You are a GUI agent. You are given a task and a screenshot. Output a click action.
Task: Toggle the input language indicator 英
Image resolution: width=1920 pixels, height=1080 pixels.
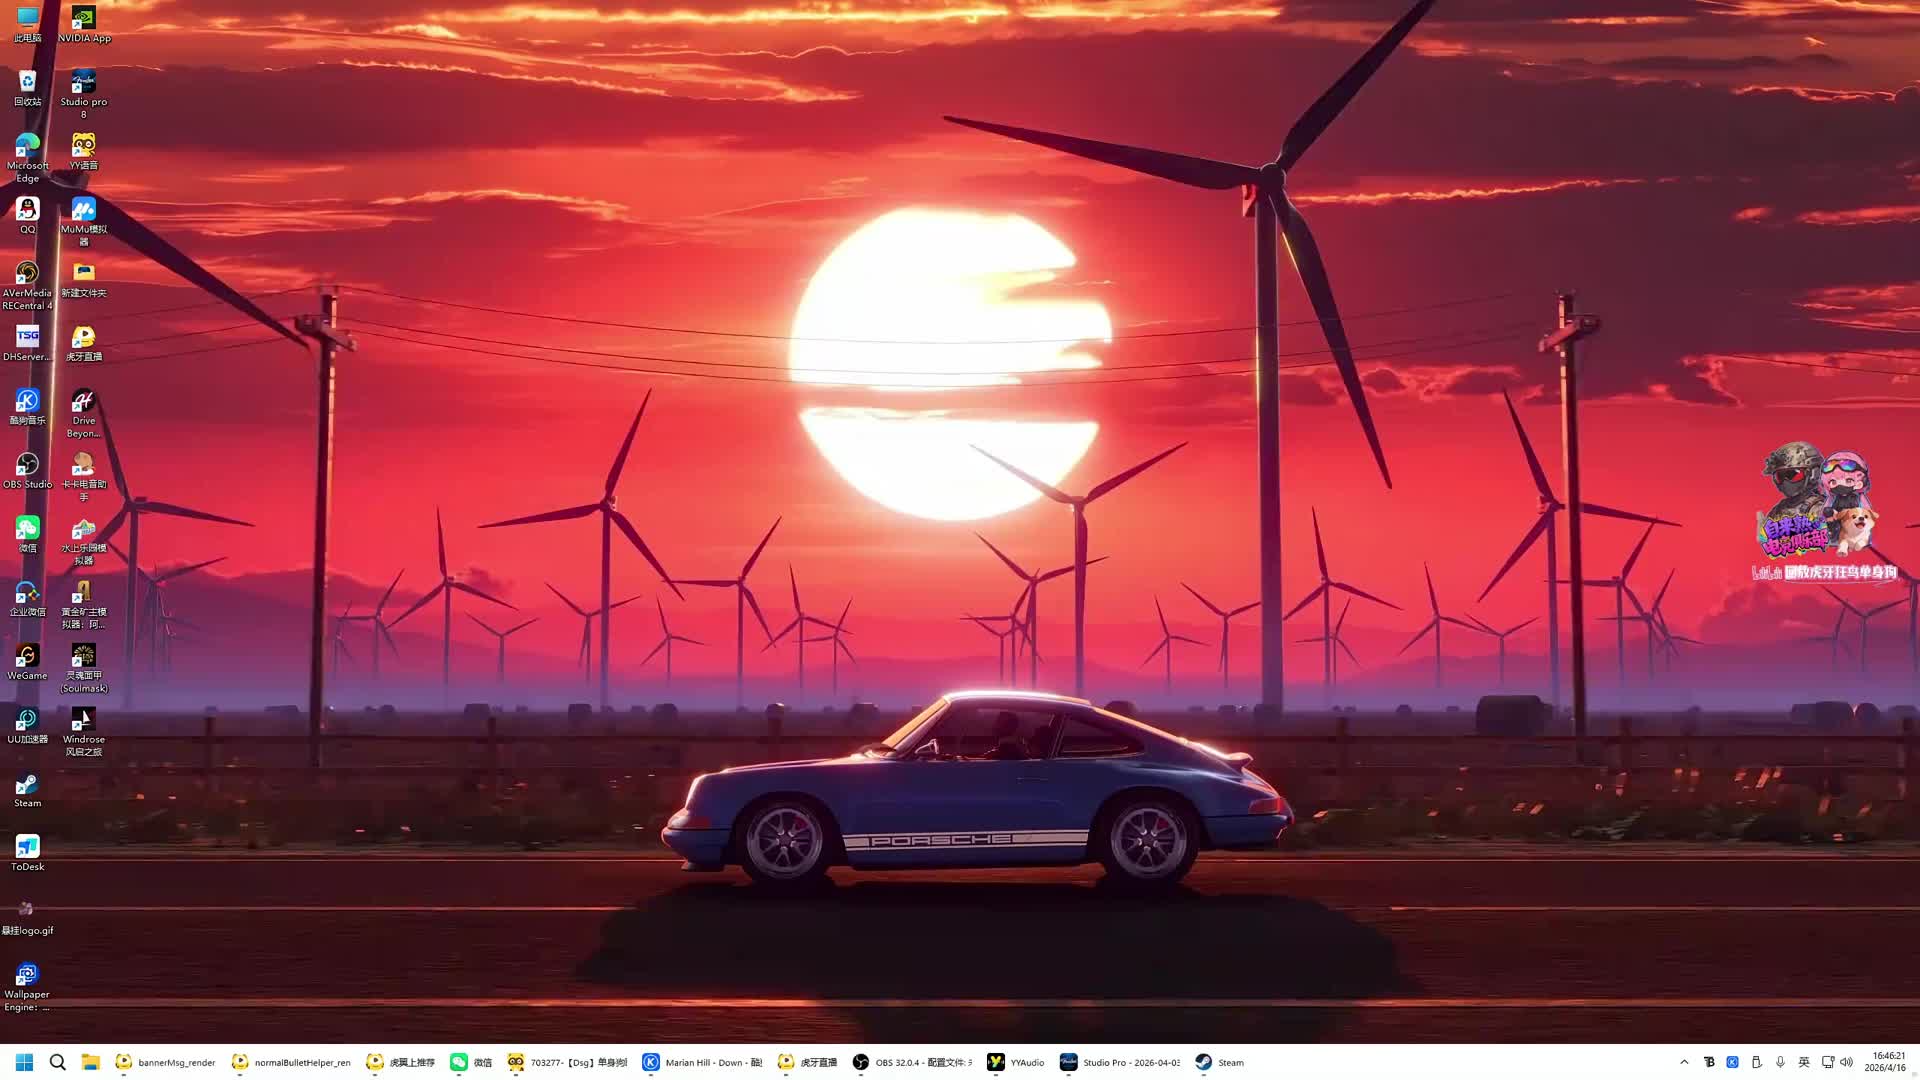(x=1804, y=1062)
